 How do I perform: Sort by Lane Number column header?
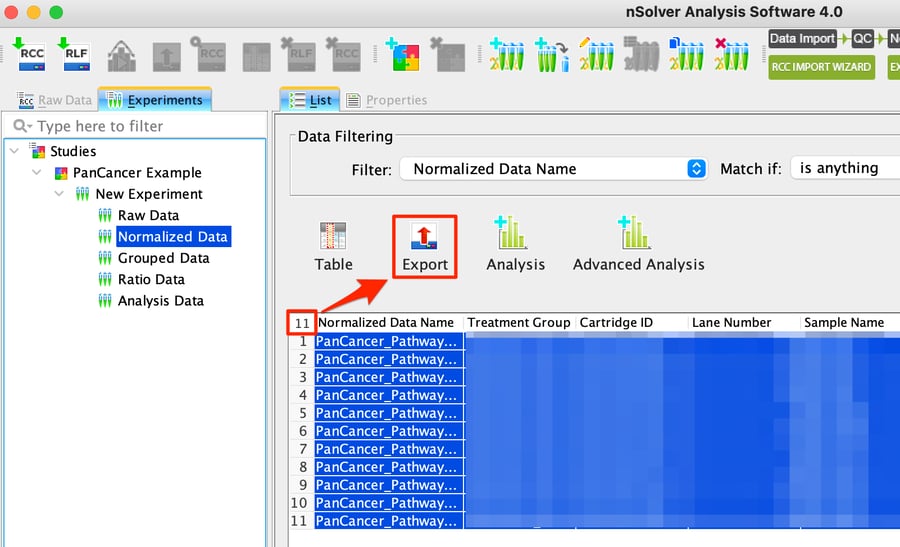743,323
